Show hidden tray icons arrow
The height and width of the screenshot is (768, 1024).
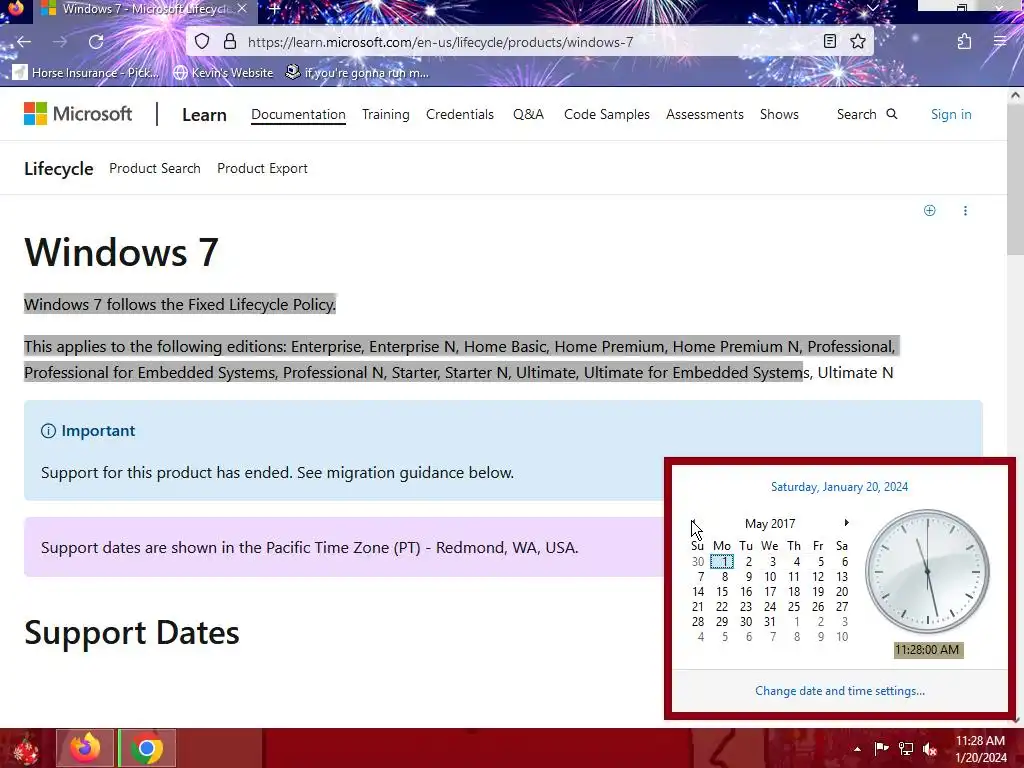(x=857, y=749)
